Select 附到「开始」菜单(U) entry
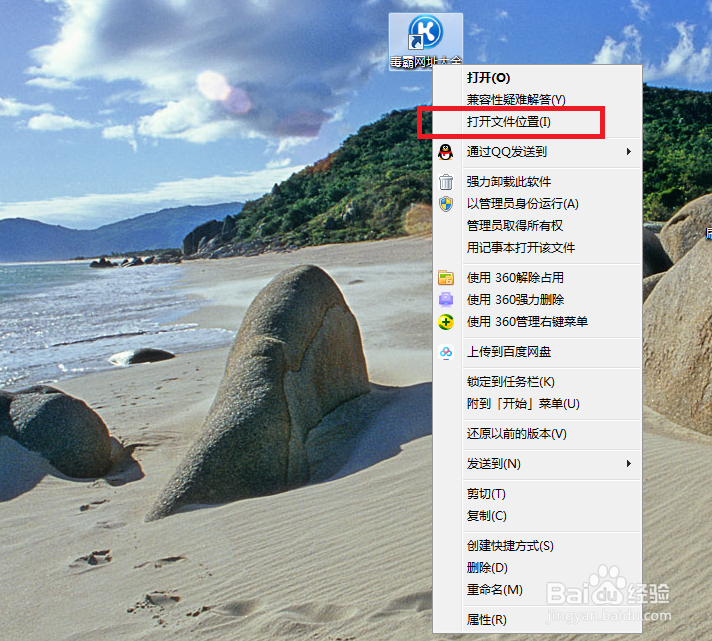Screen dimensions: 712x641 [537, 404]
